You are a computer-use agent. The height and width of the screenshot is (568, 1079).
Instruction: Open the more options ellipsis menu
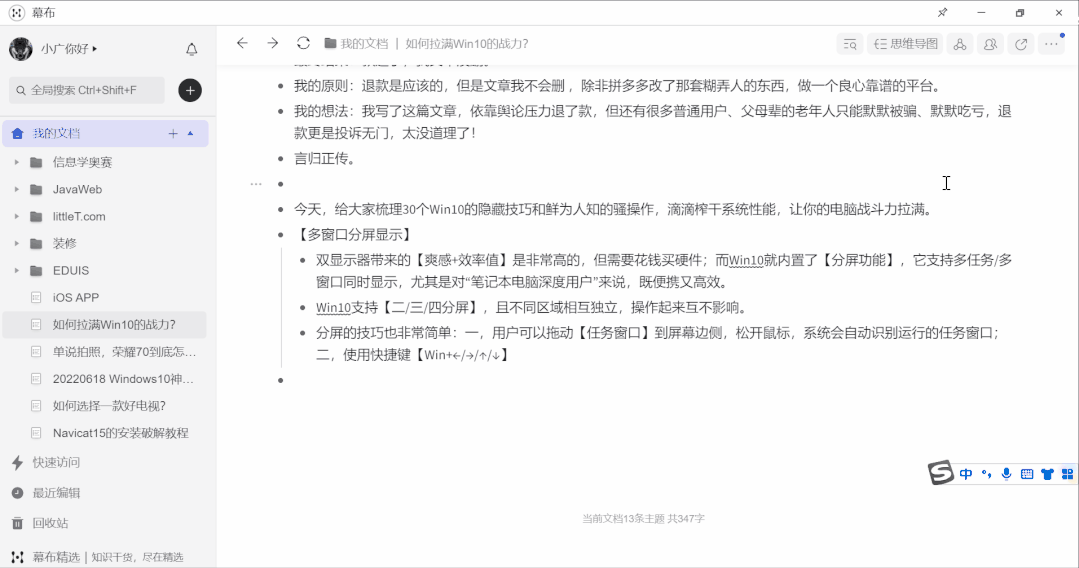pyautogui.click(x=1051, y=44)
